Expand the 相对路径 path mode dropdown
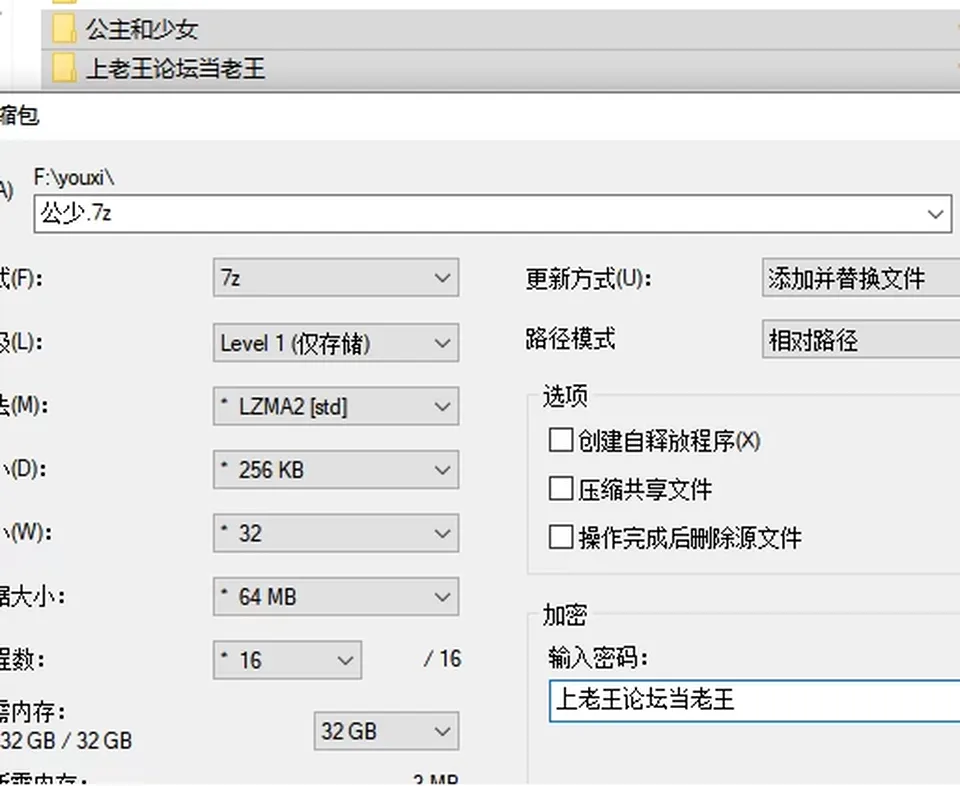960x786 pixels. point(861,339)
